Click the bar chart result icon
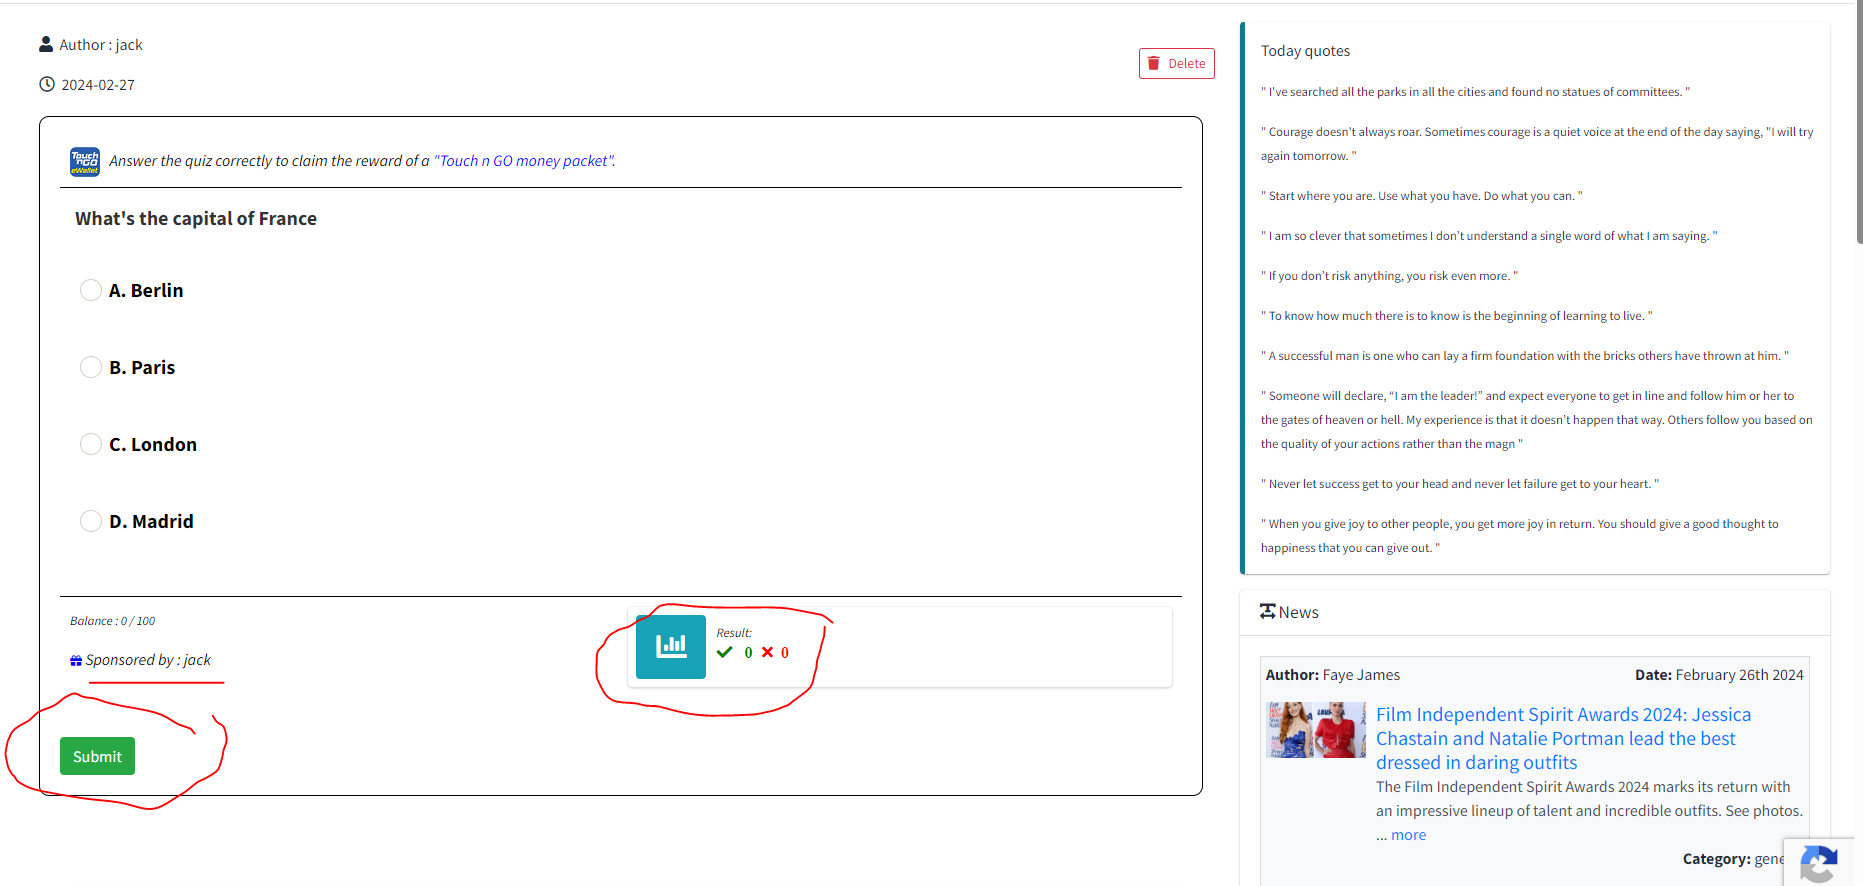Screen dimensions: 1863x886 (671, 646)
